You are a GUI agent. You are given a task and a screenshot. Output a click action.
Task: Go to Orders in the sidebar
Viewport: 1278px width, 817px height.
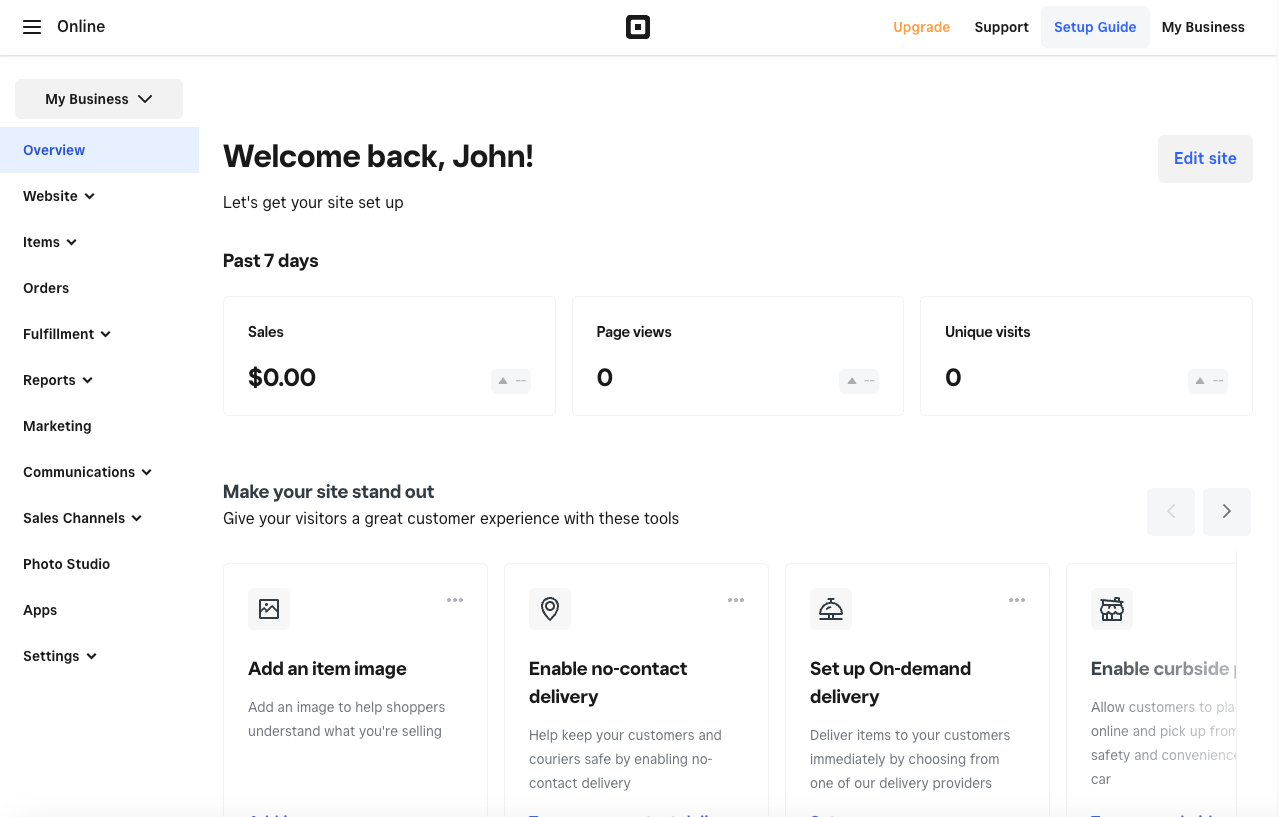pyautogui.click(x=46, y=288)
